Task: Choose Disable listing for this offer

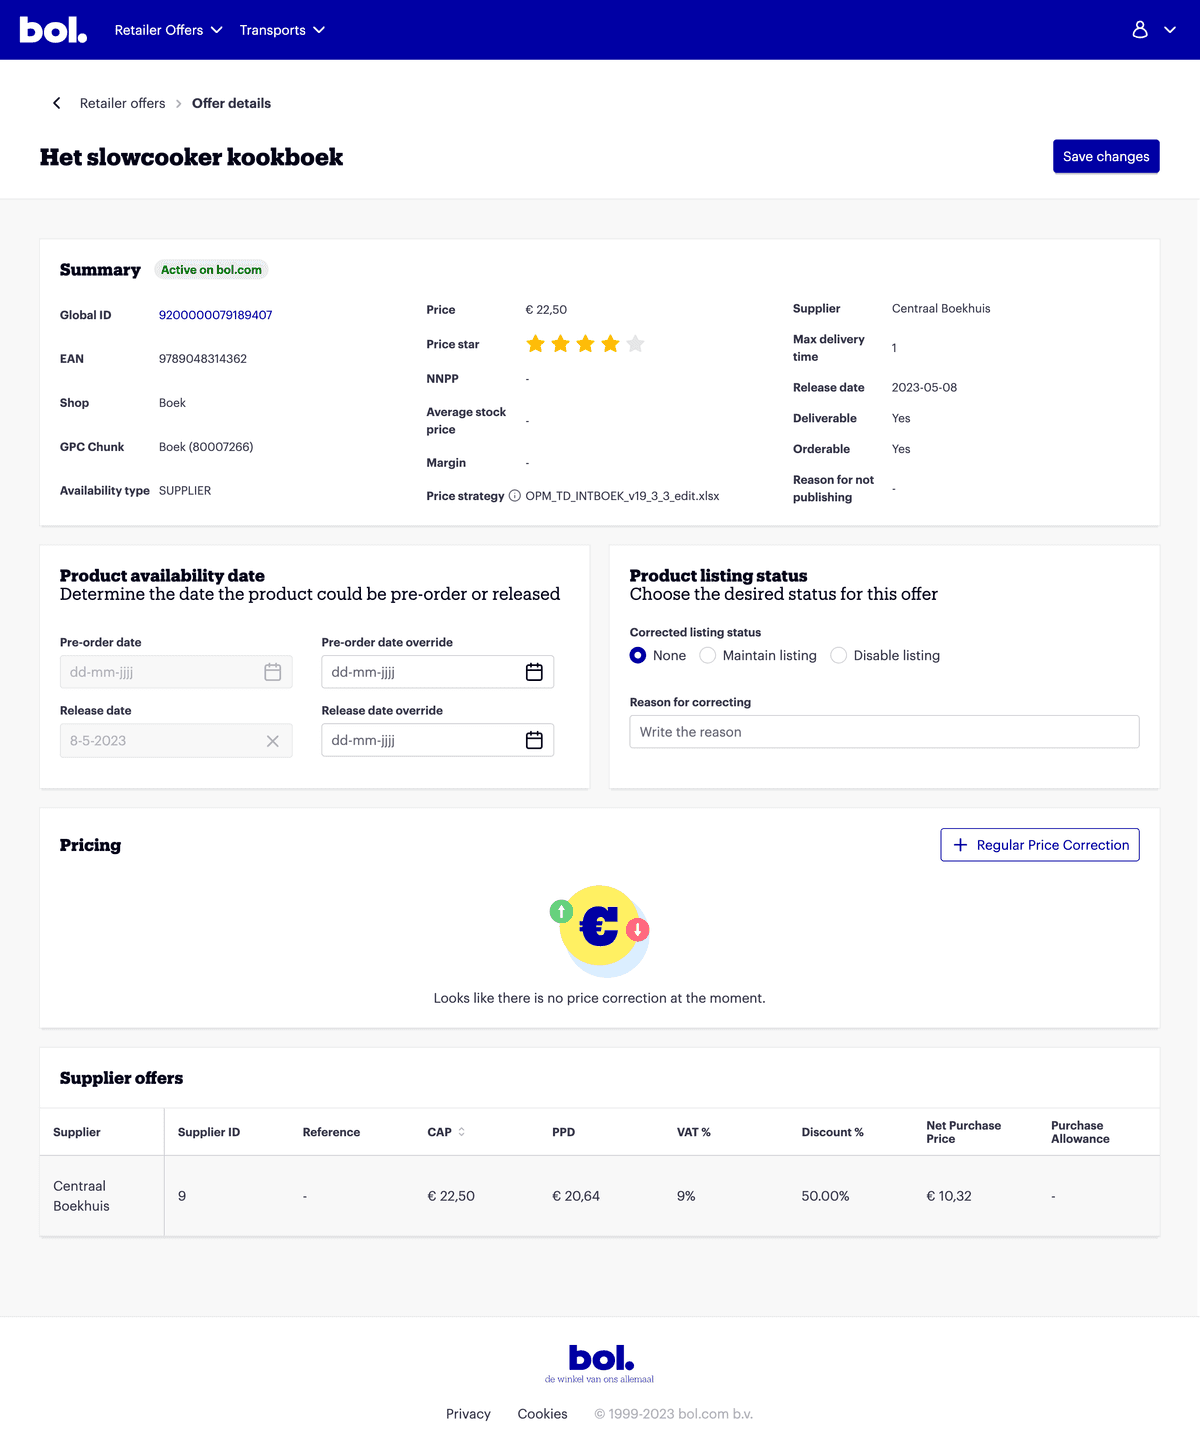Action: click(838, 655)
